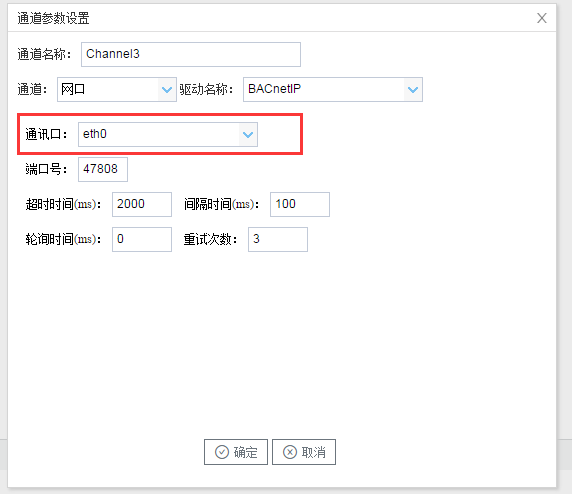This screenshot has height=494, width=572.
Task: Click the 轮询时间 field with 0
Action: (x=142, y=239)
